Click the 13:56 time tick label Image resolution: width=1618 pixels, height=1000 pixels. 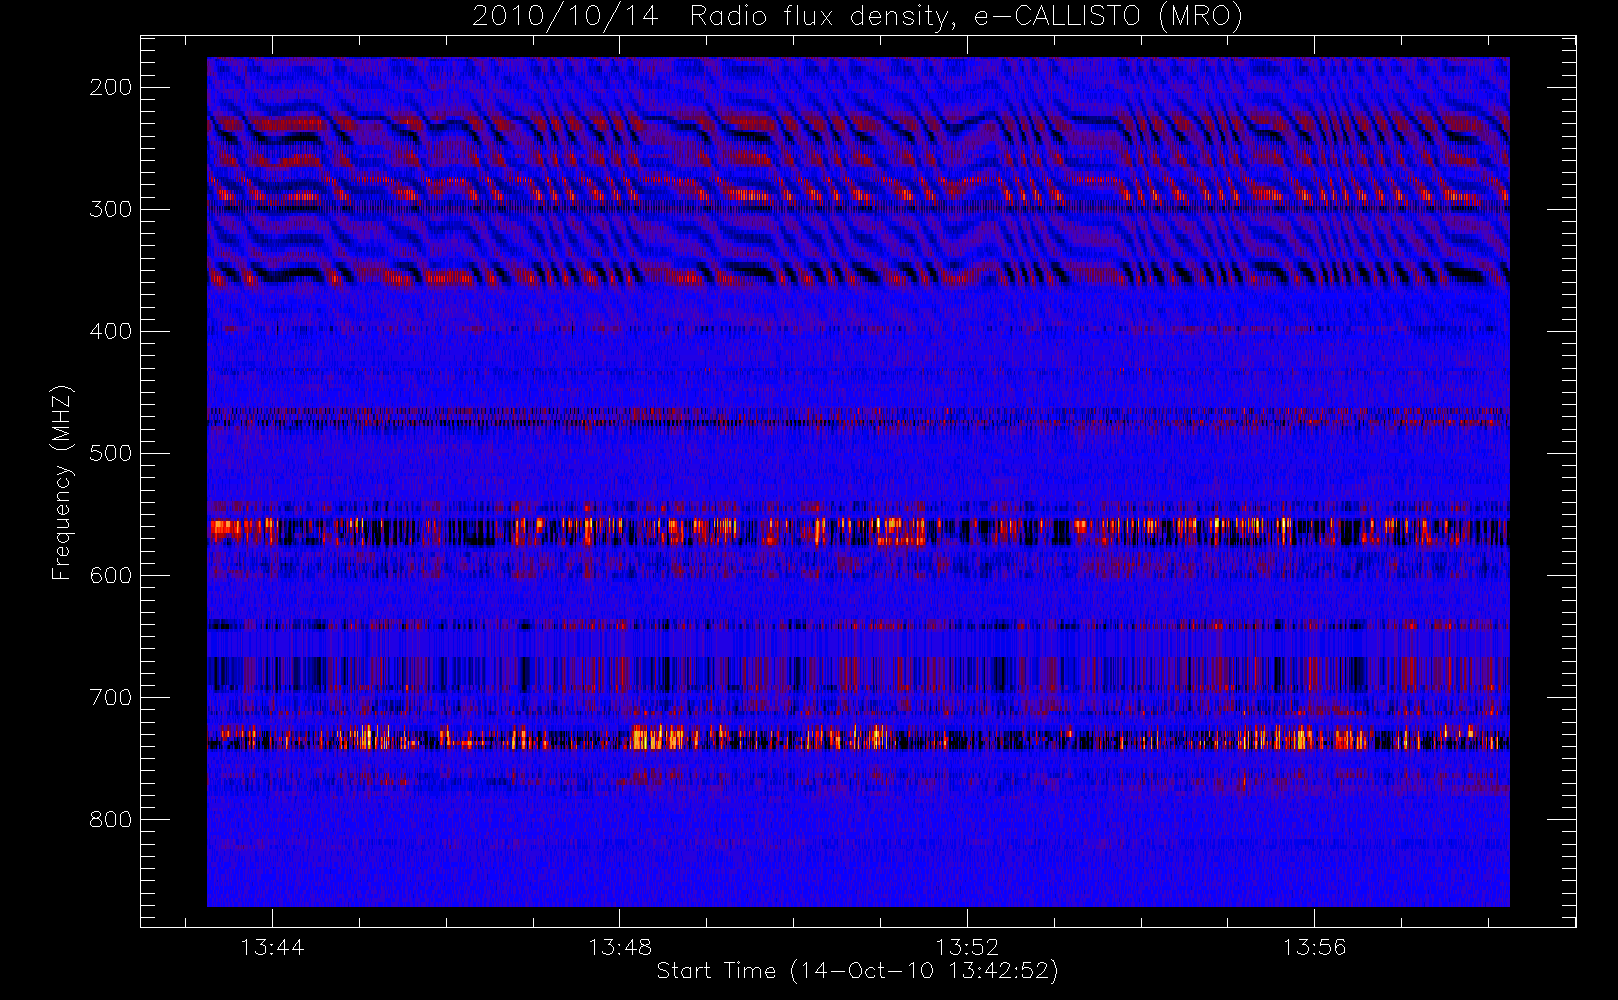(x=1315, y=947)
